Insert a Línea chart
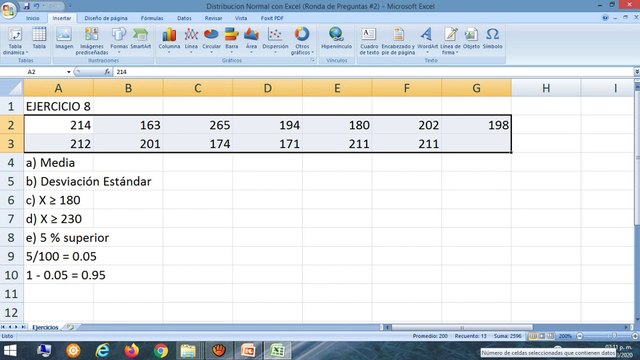This screenshot has height=360, width=640. [191, 40]
